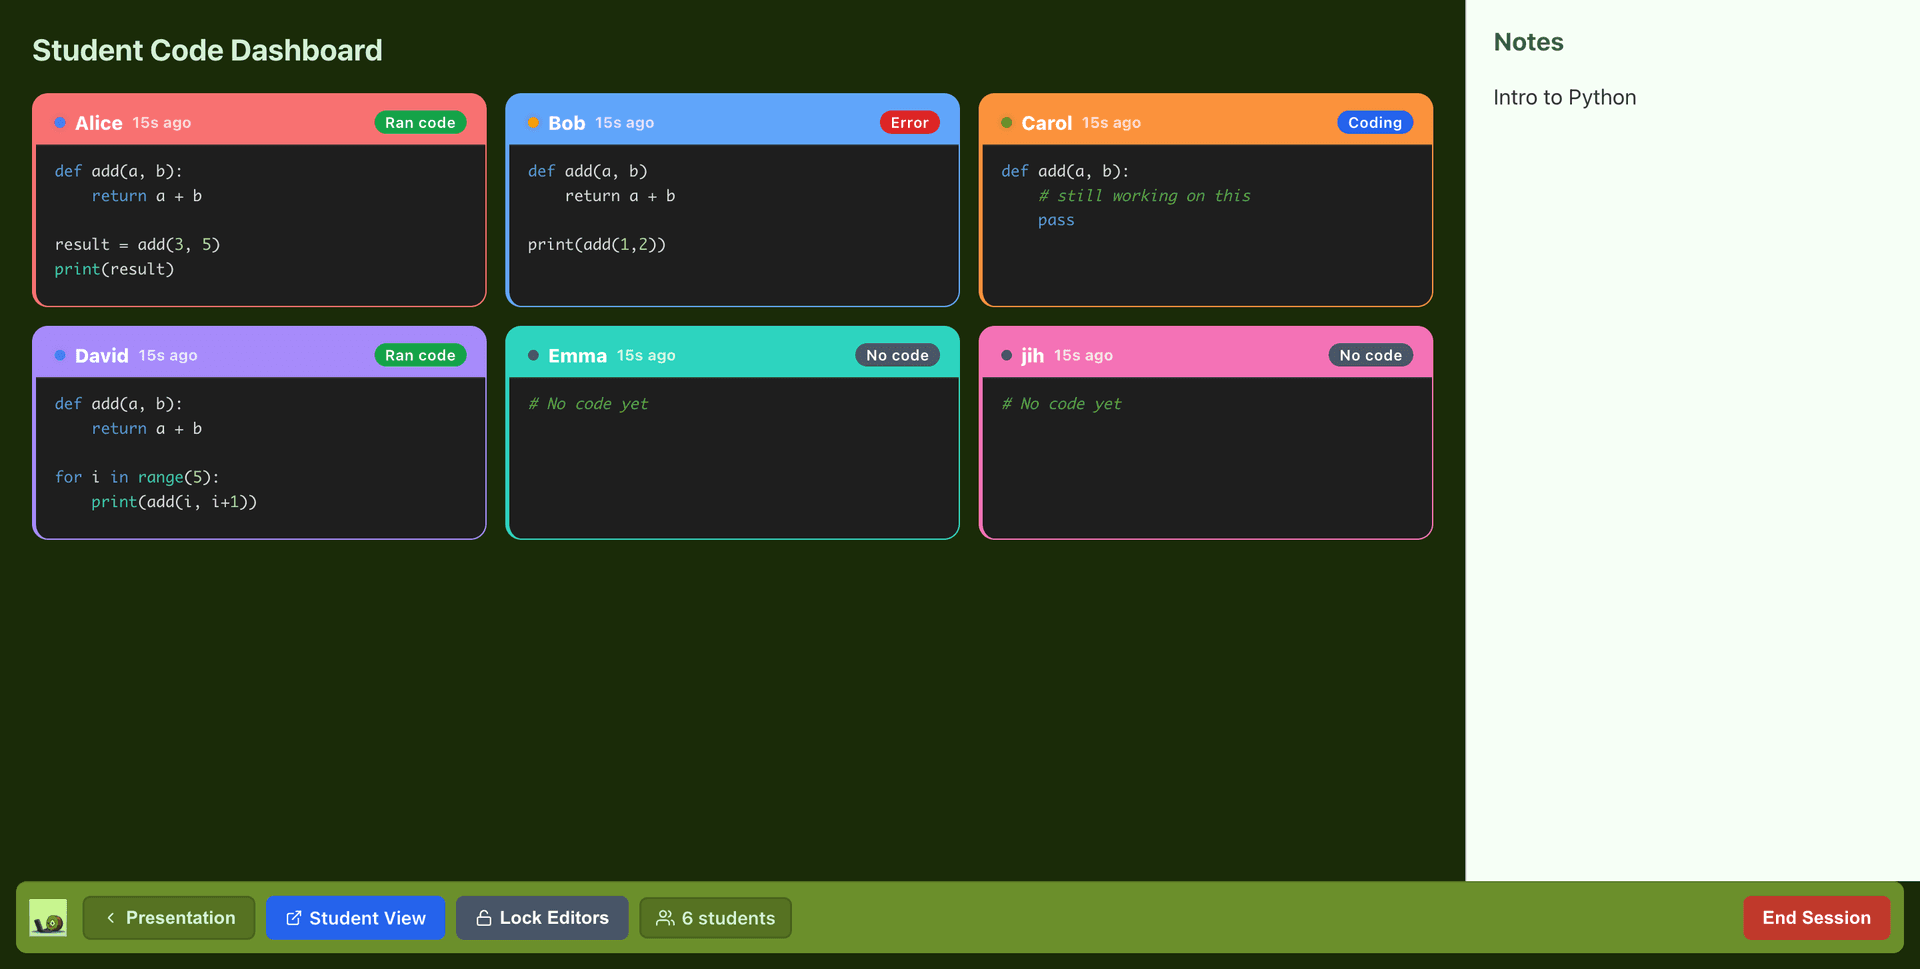1920x969 pixels.
Task: Click jih's No code badge
Action: 1370,355
